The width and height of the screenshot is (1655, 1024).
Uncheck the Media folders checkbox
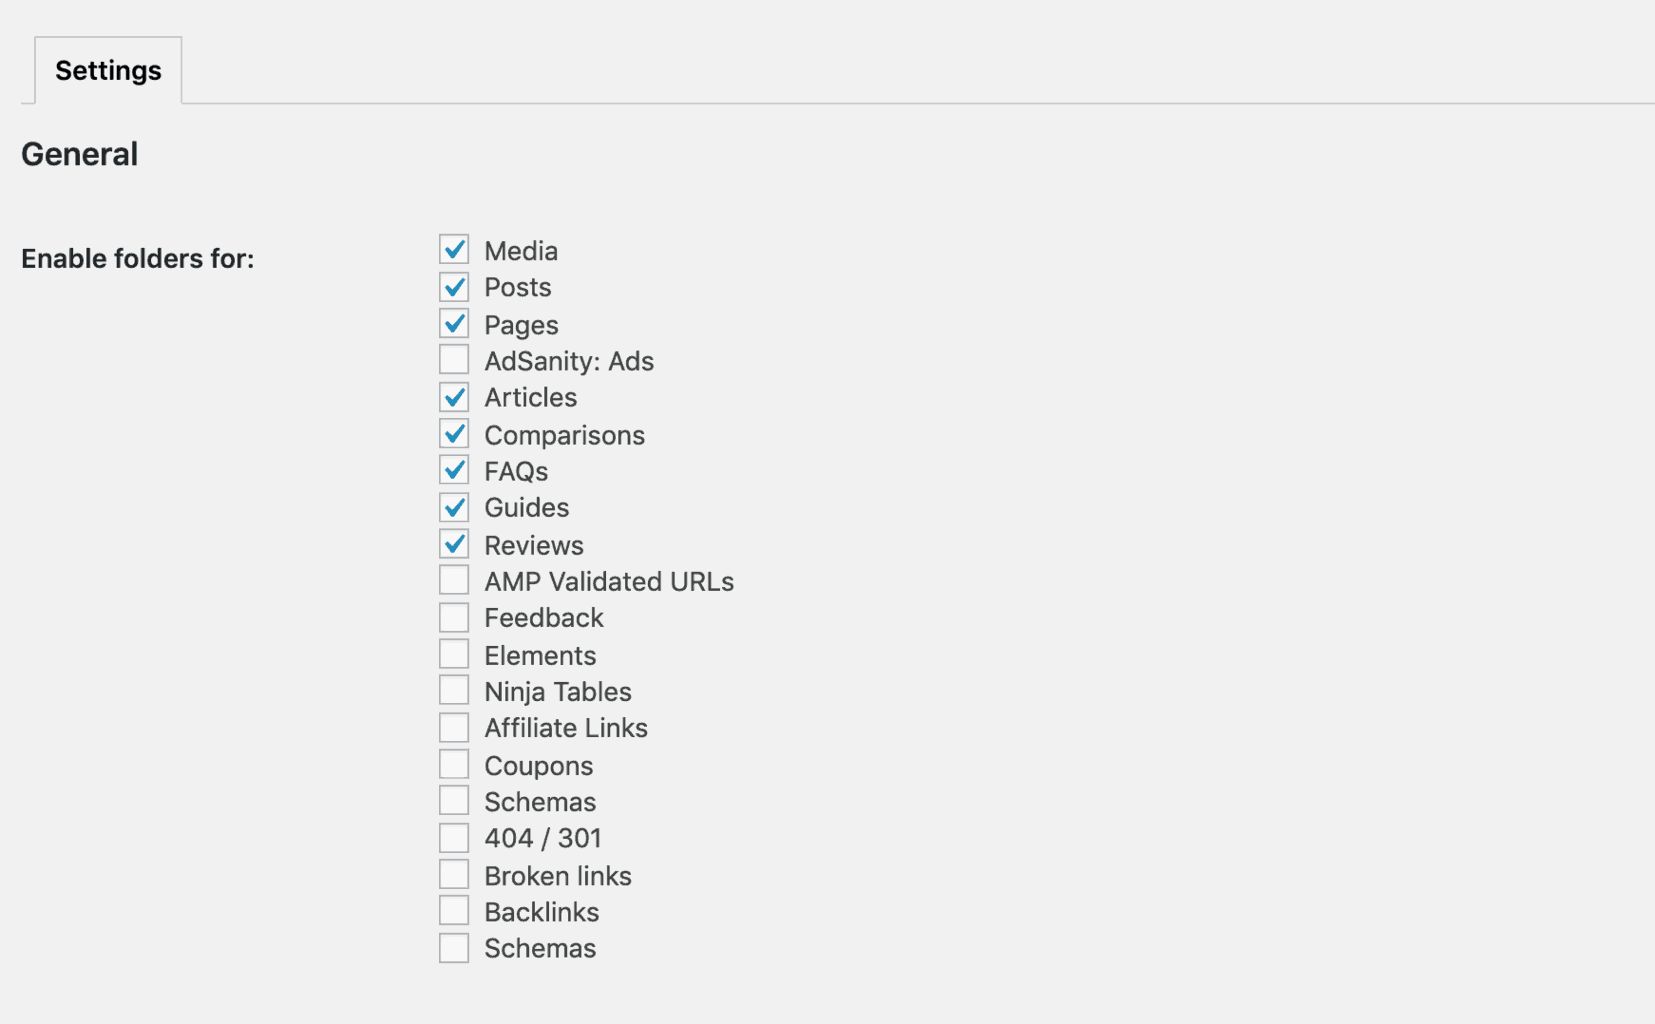tap(454, 250)
